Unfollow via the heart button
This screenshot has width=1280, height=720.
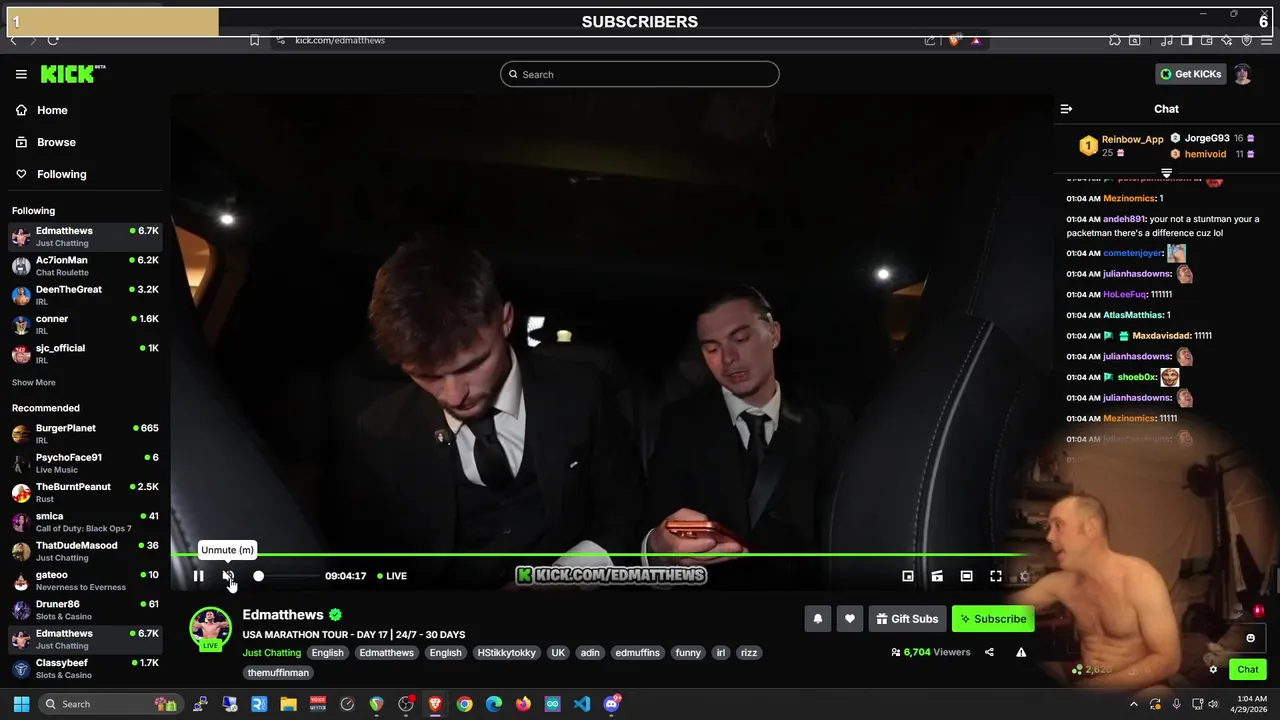(850, 619)
